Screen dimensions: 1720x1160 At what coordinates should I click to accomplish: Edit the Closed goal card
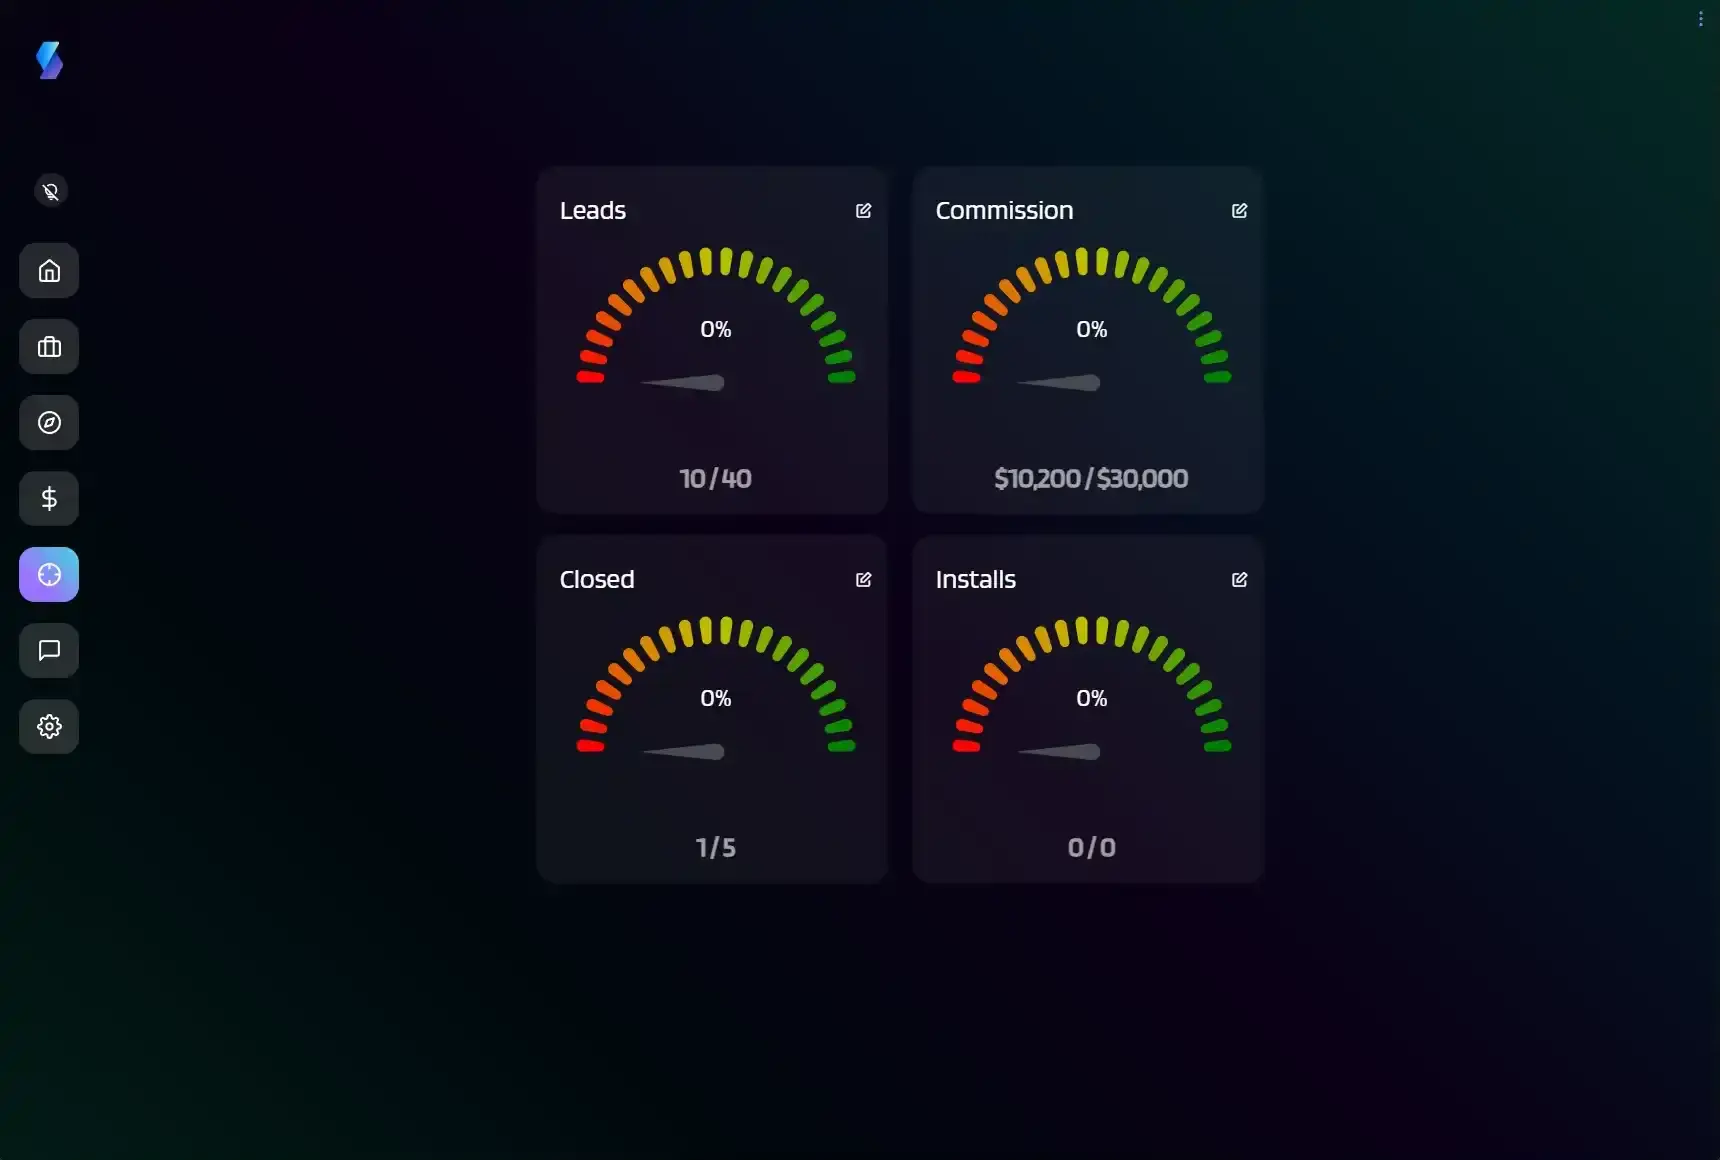(863, 580)
